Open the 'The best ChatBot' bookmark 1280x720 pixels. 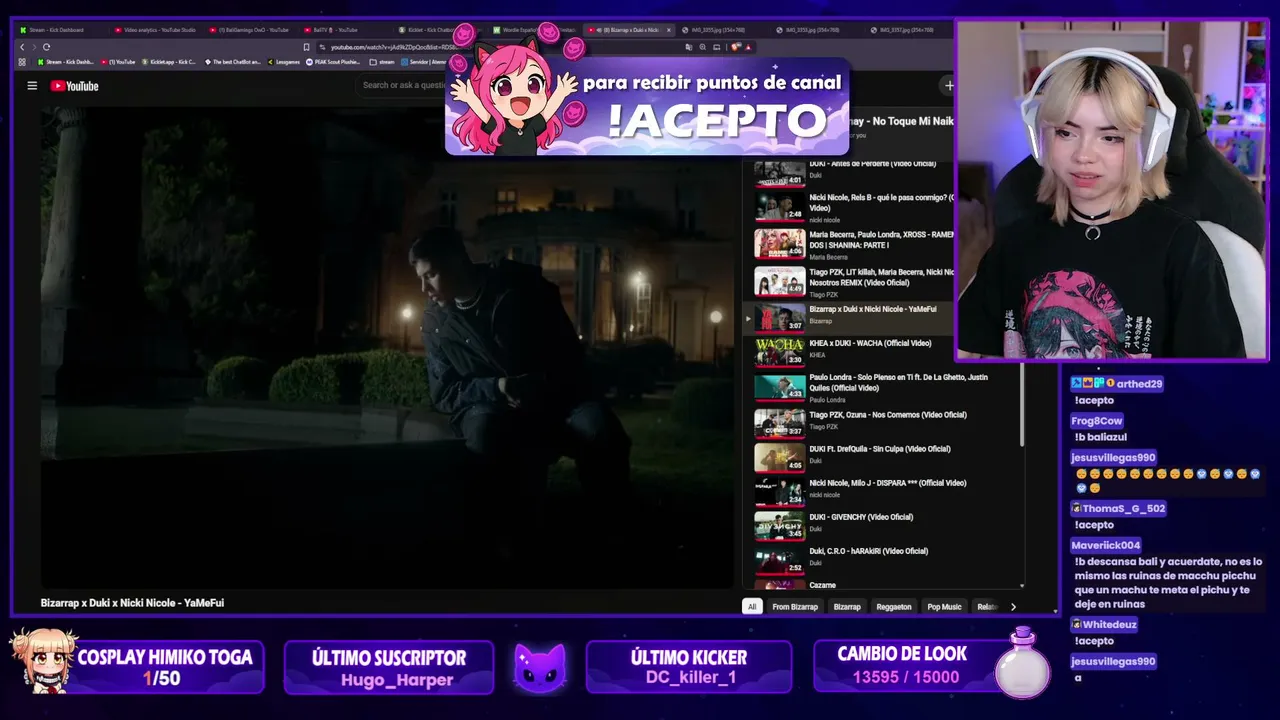coord(233,62)
